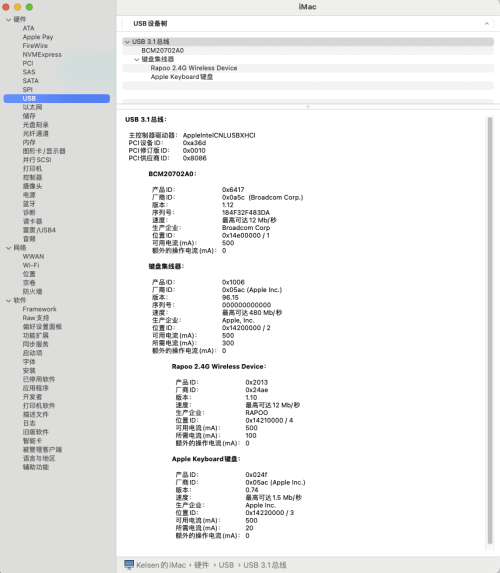Screen dimensions: 500x573
Task: Select FireWire in the sidebar
Action: coord(35,46)
